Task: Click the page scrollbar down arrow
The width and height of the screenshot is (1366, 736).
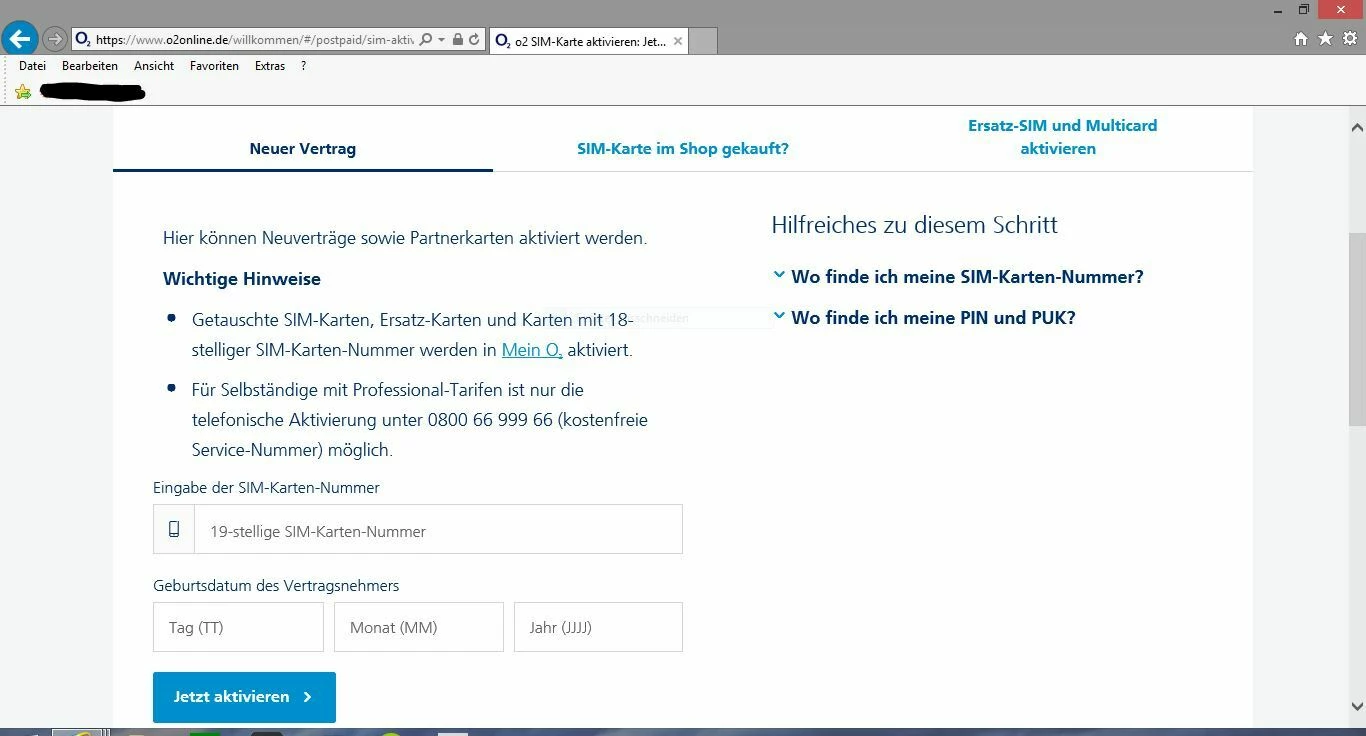Action: 1357,706
